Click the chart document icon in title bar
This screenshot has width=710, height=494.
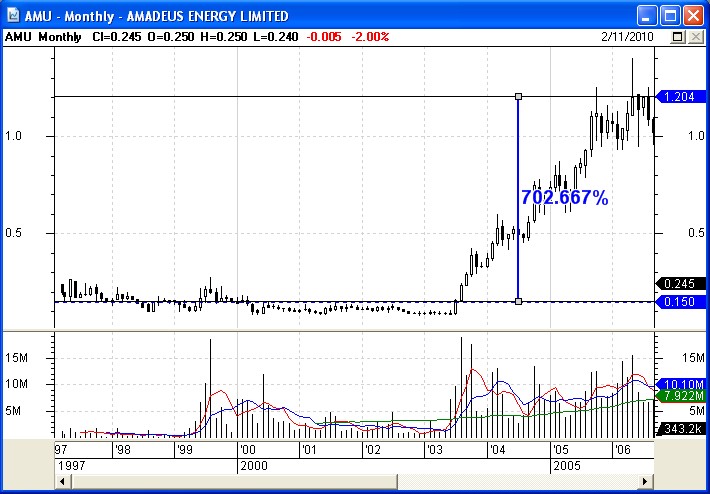pyautogui.click(x=13, y=16)
